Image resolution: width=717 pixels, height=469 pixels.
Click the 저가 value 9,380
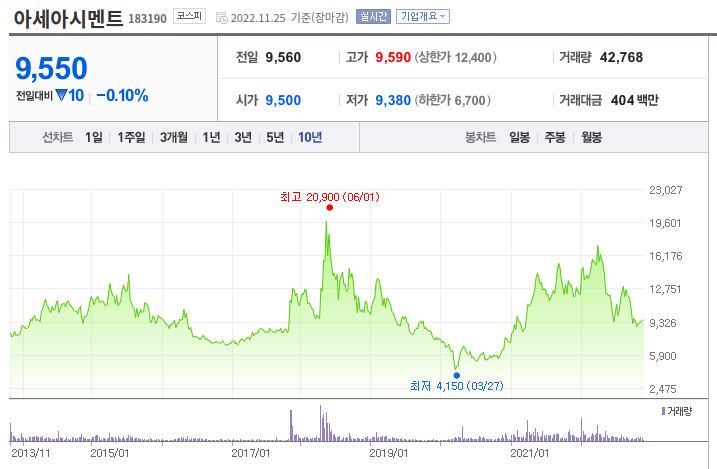393,100
